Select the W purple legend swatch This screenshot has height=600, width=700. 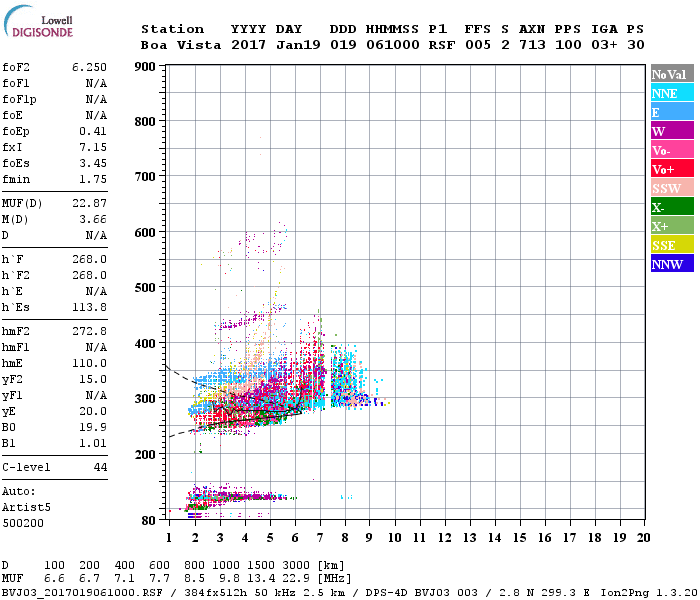tap(672, 131)
